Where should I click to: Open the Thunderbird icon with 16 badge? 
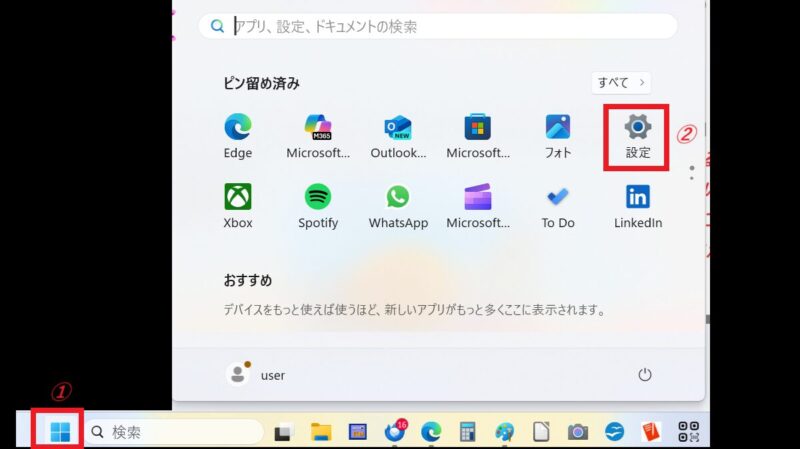(x=395, y=431)
